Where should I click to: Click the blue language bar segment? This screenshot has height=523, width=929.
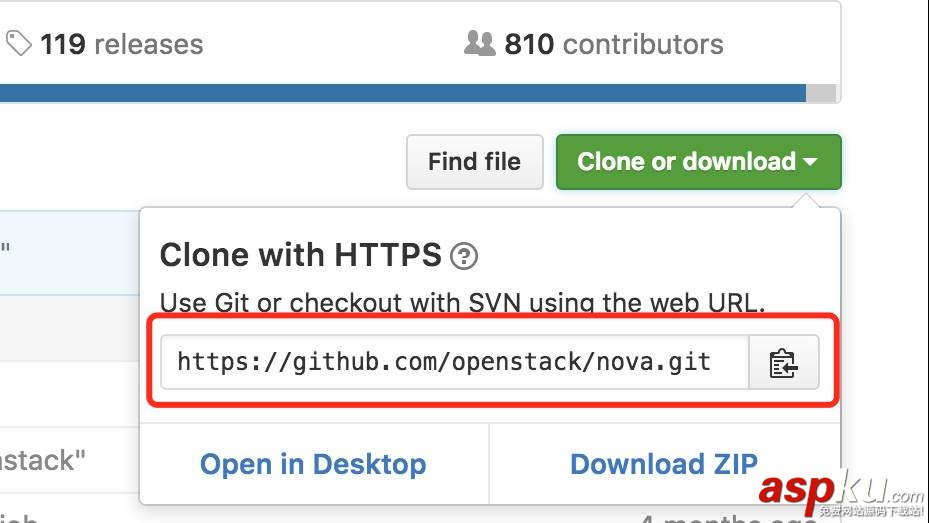(x=400, y=93)
